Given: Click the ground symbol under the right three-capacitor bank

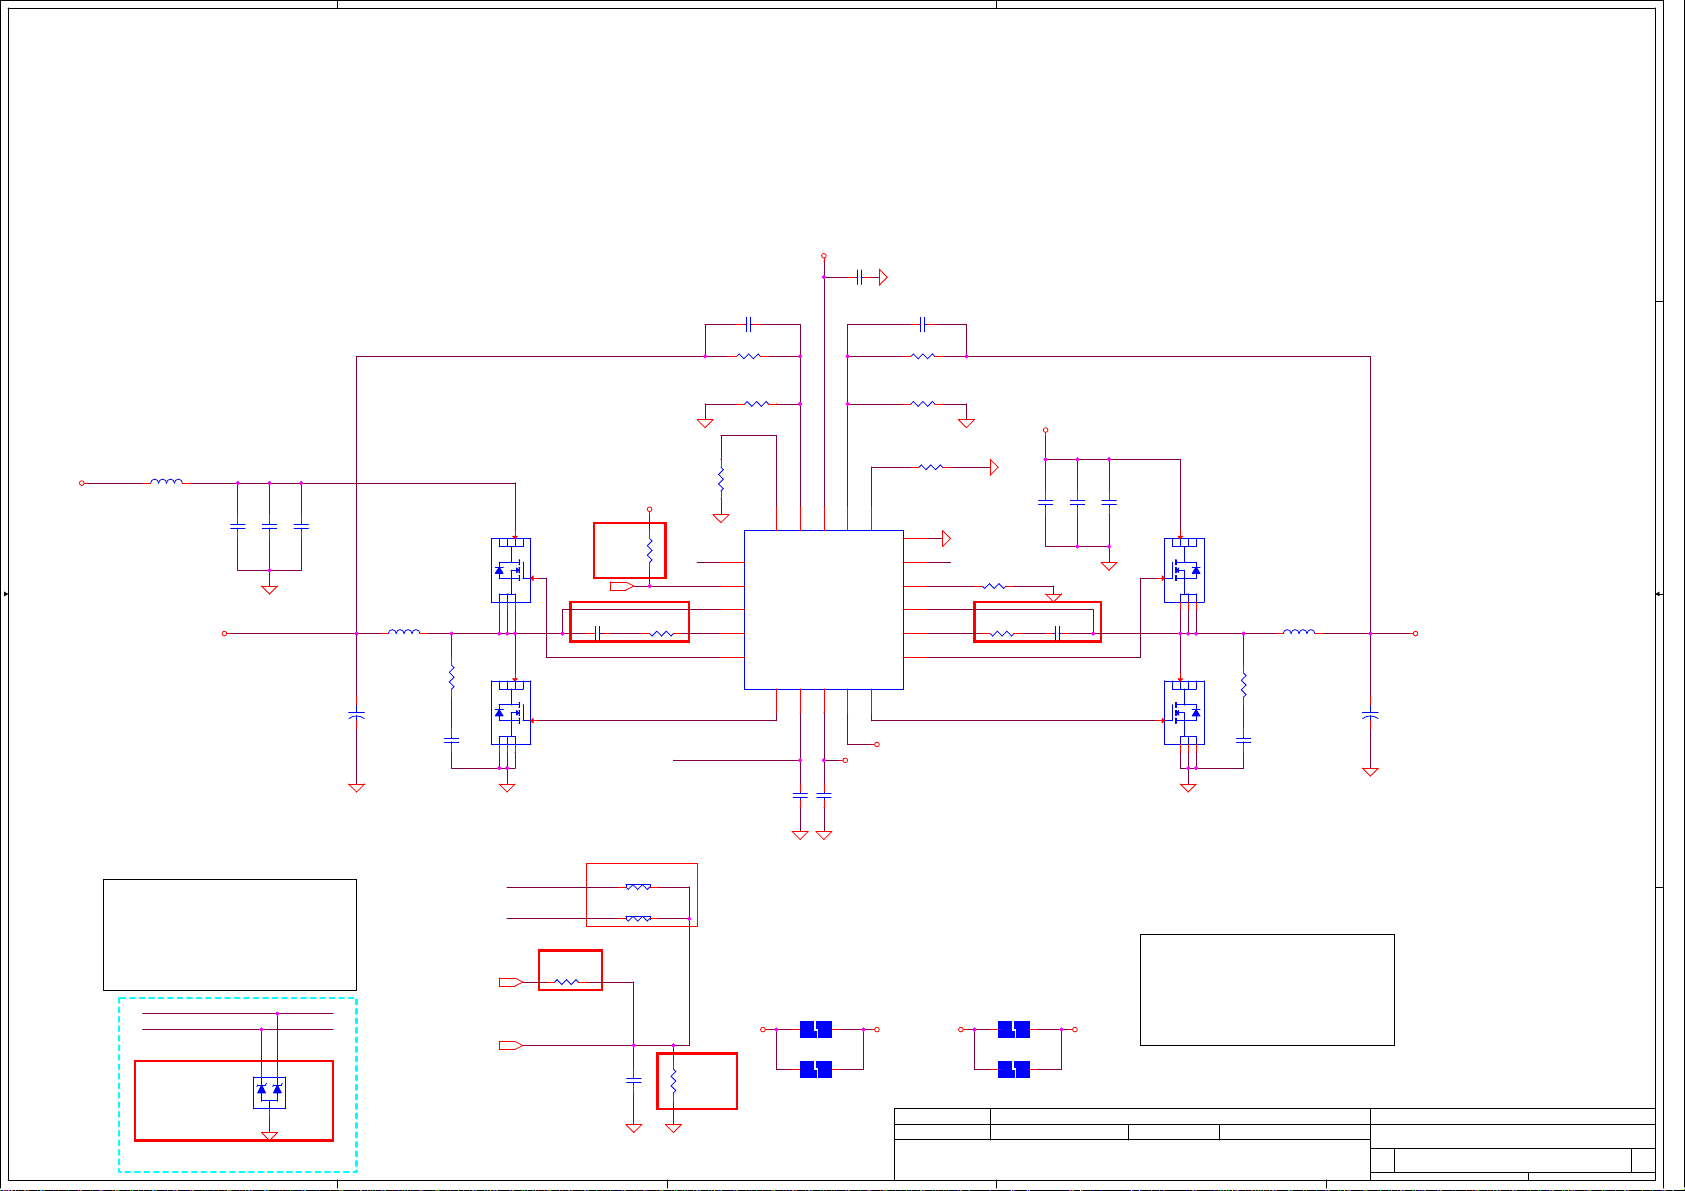Looking at the screenshot, I should click(1108, 566).
